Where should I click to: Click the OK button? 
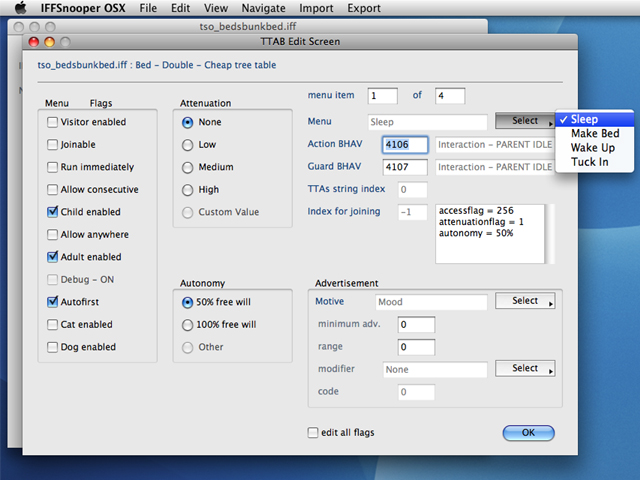point(528,433)
